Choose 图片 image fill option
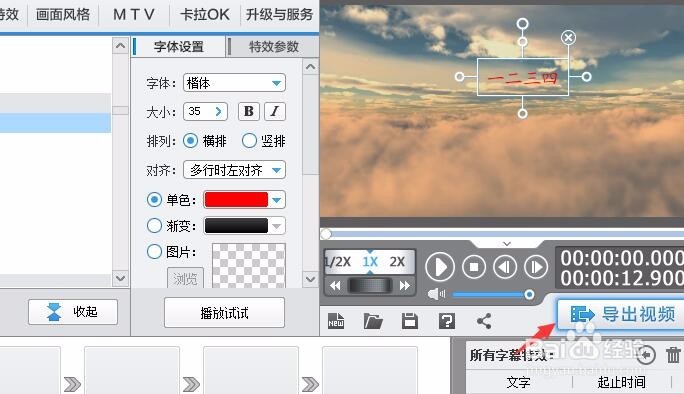Viewport: 684px width, 394px height. [x=154, y=252]
